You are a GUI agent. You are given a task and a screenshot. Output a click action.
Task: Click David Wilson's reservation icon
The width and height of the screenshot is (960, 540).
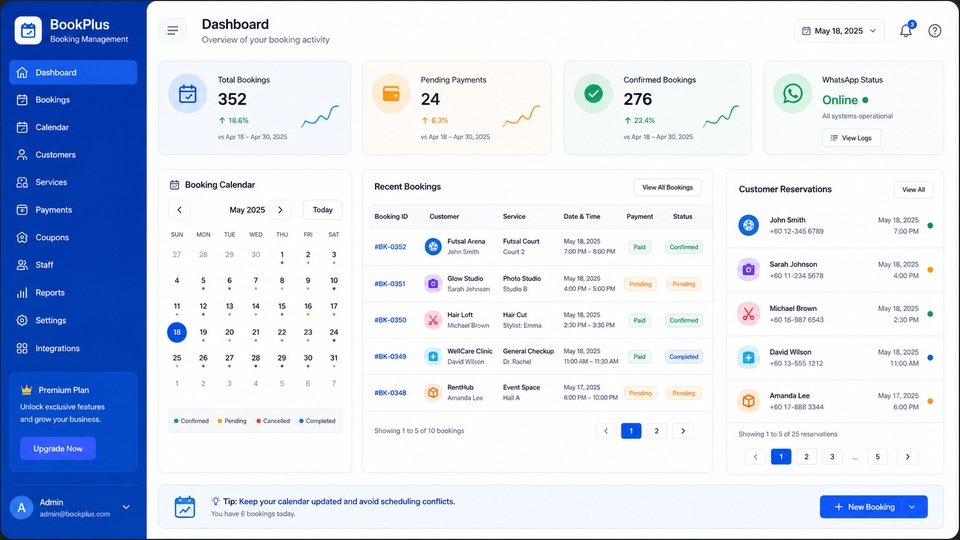click(748, 358)
